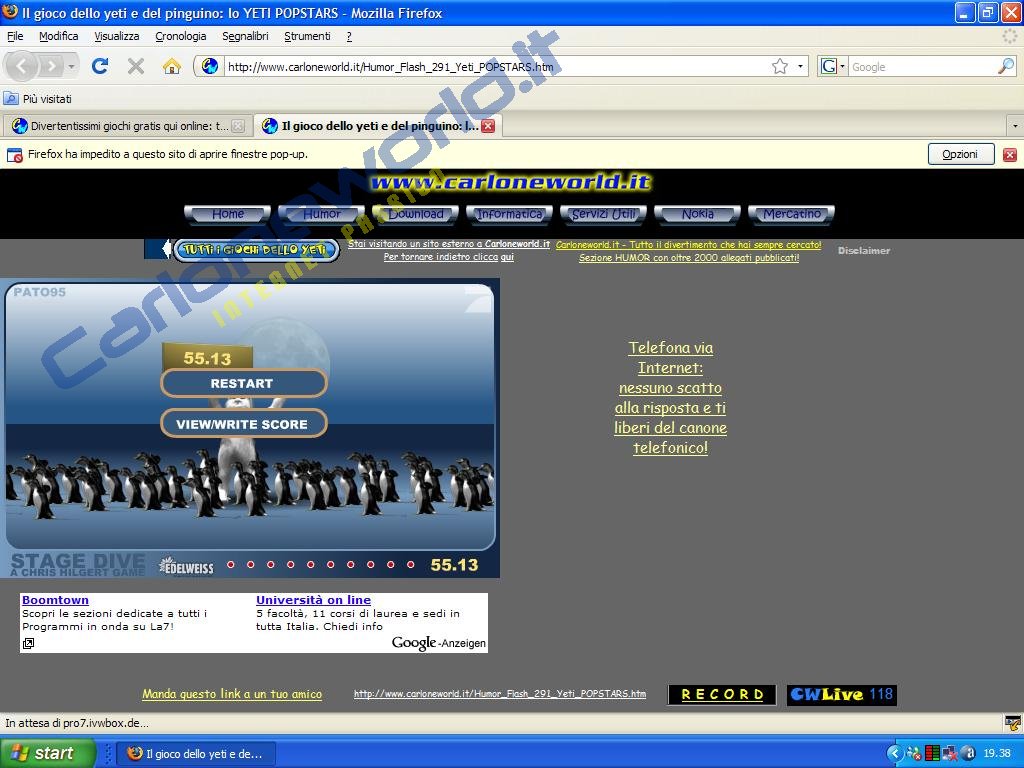Screen dimensions: 1024x768
Task: Open the Visualizza menu
Action: (117, 37)
